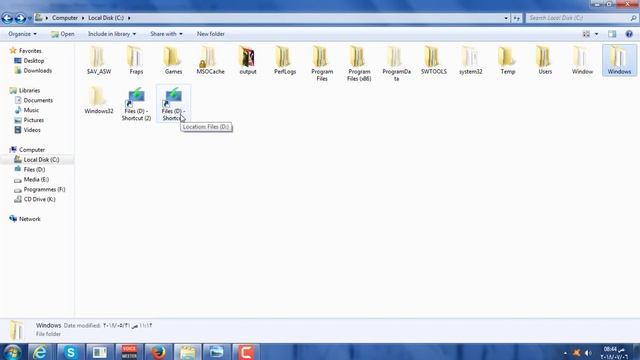
Task: Show hidden tray icons arrow
Action: tap(565, 353)
